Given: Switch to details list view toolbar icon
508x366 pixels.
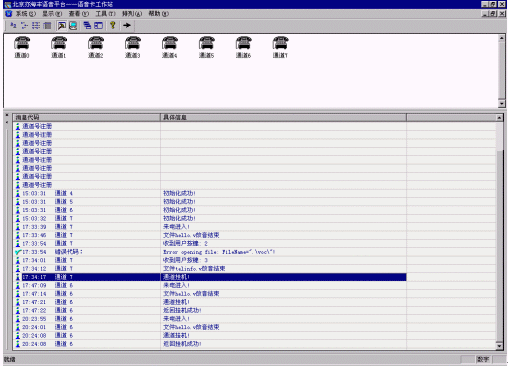Looking at the screenshot, I should pos(48,25).
